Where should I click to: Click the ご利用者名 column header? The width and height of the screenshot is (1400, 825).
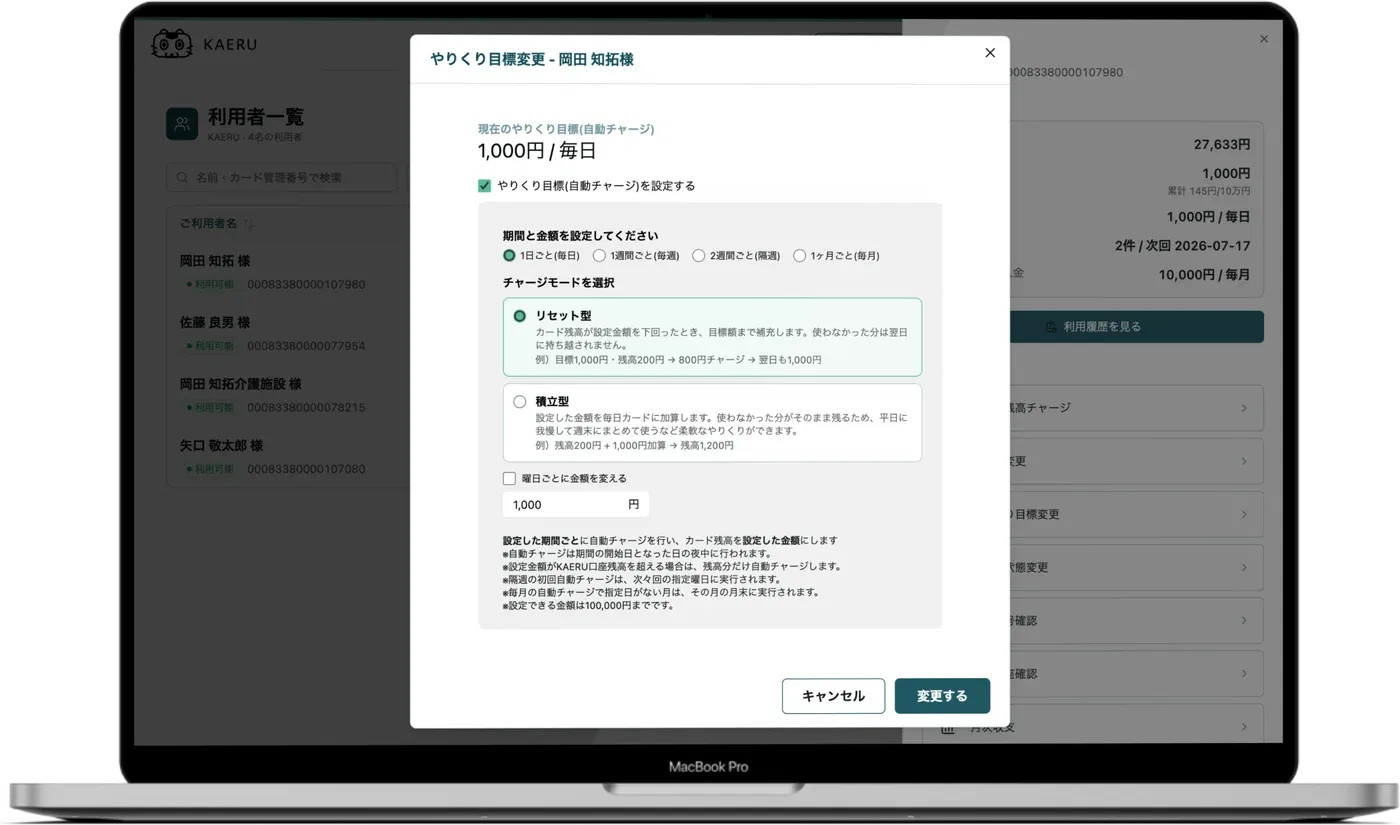click(208, 223)
